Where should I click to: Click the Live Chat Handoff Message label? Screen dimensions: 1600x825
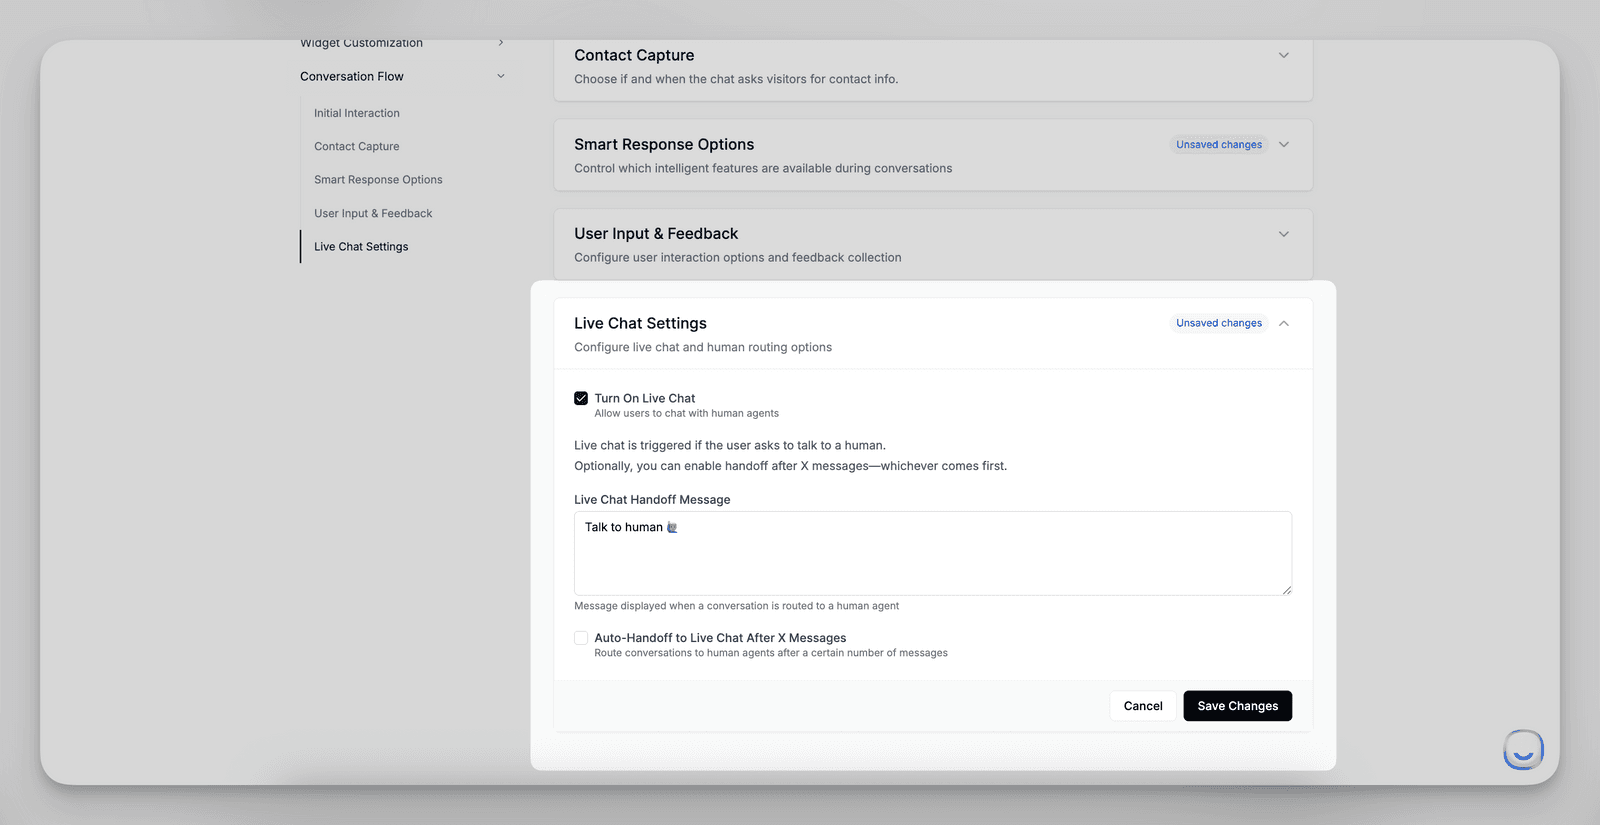(652, 499)
